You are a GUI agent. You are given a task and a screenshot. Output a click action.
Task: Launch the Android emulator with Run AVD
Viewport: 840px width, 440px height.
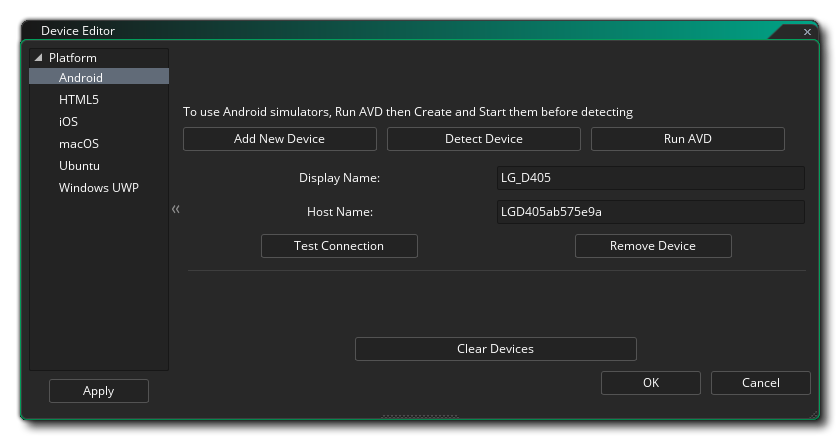click(x=687, y=139)
